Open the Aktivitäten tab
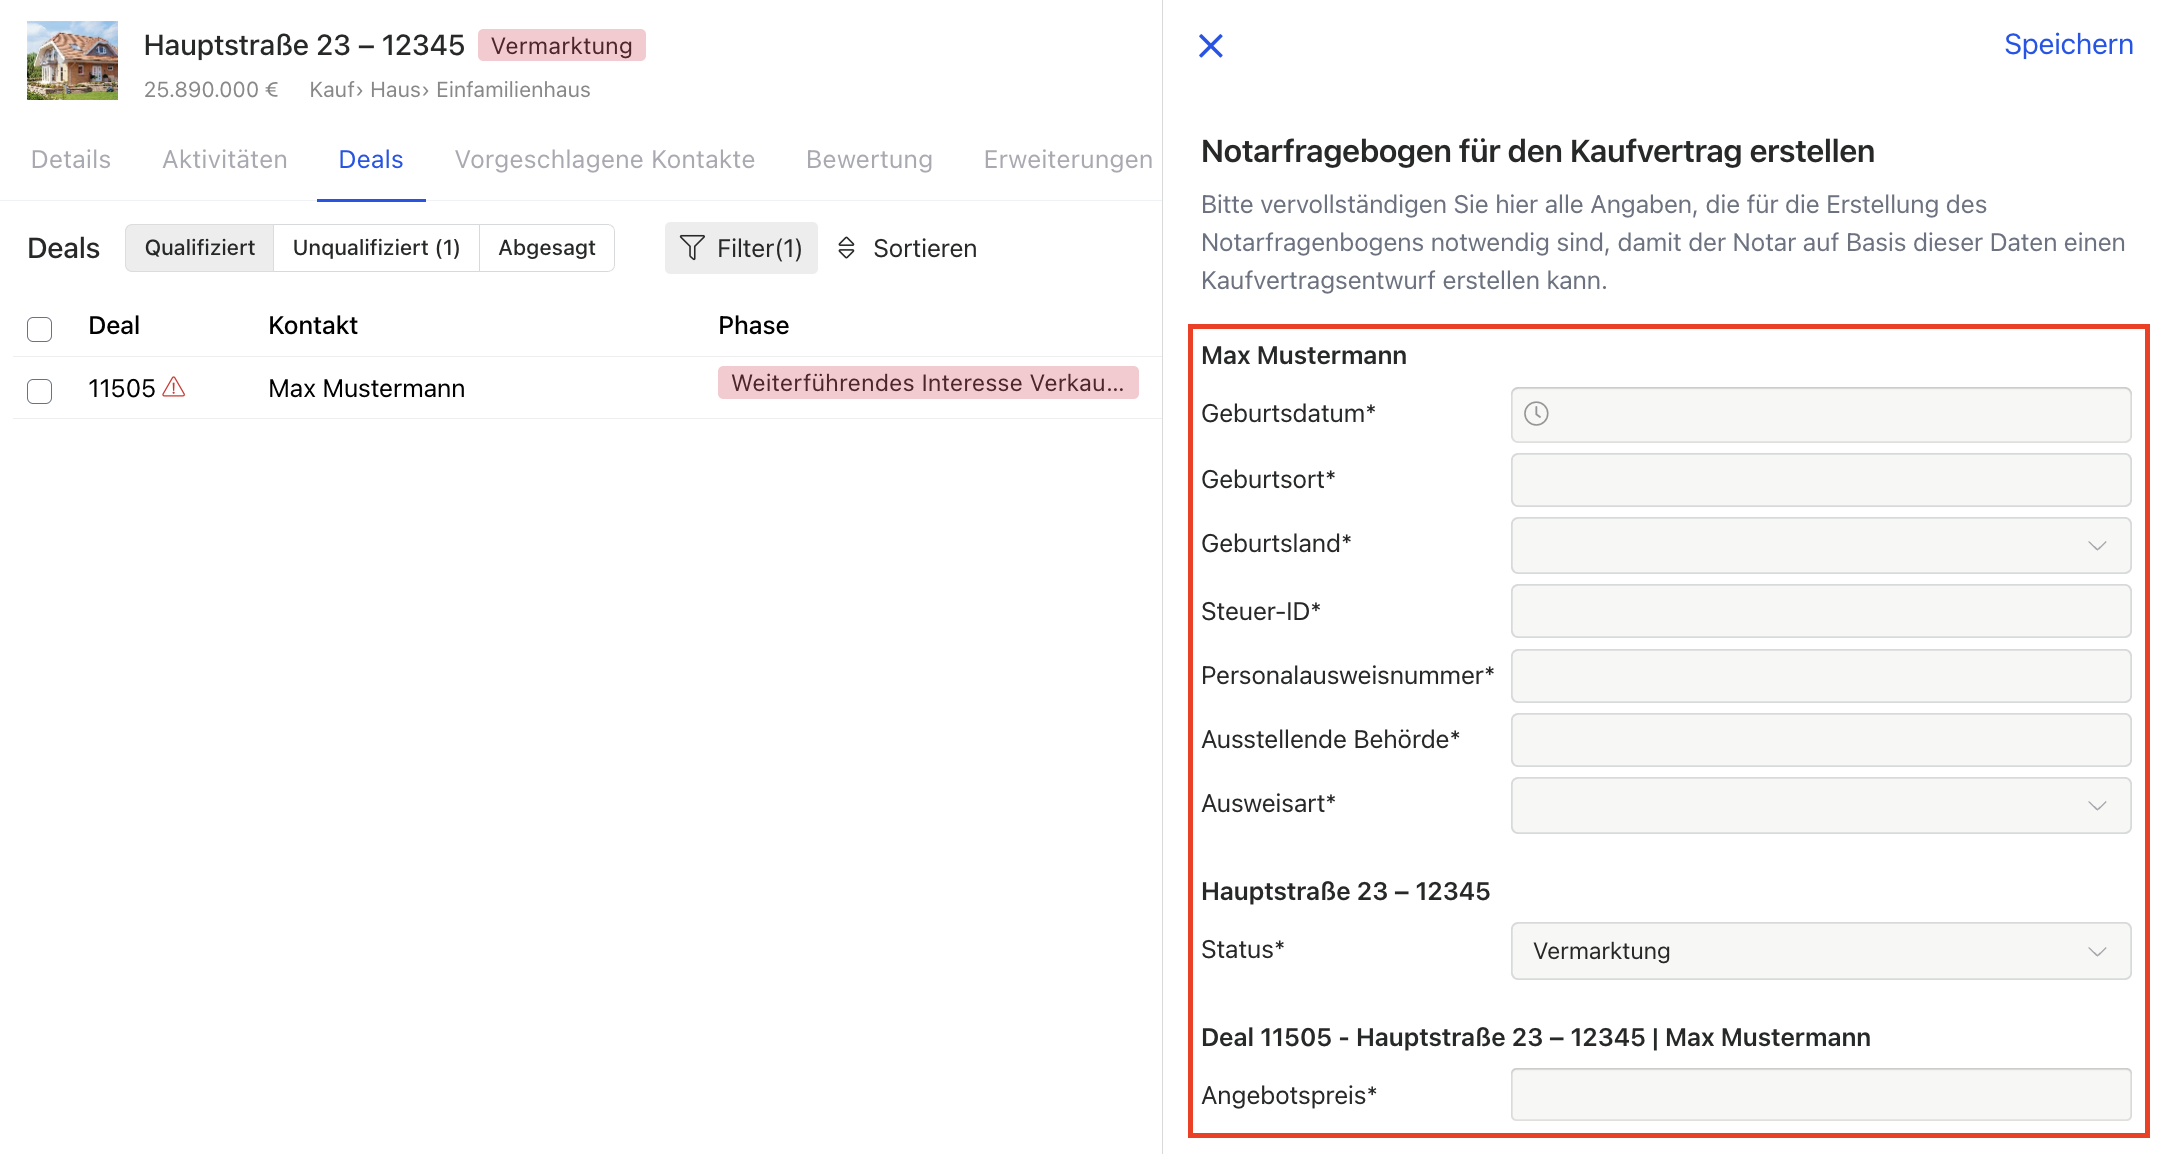The image size is (2166, 1154). click(x=225, y=160)
